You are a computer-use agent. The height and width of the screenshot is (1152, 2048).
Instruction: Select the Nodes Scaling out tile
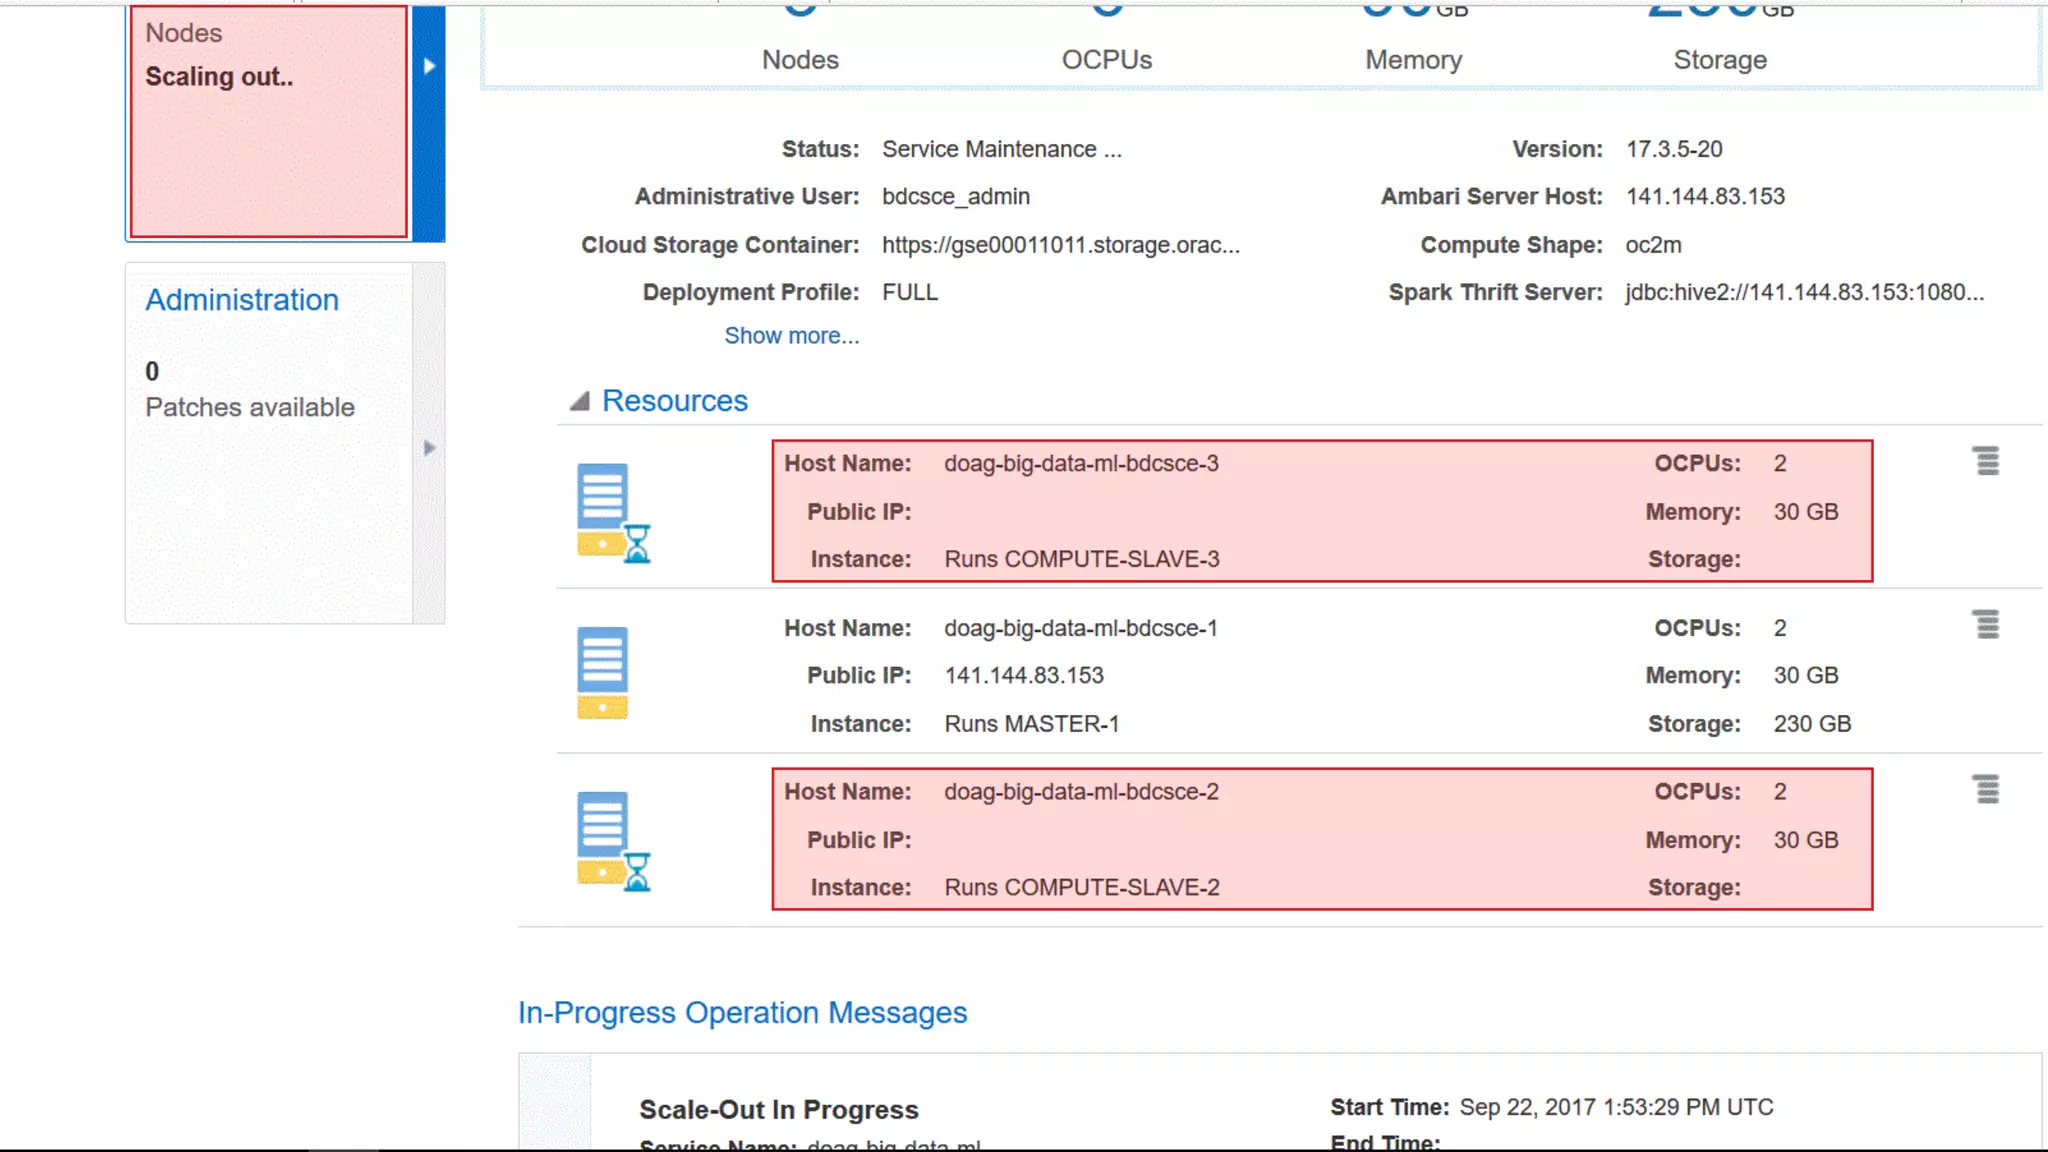pyautogui.click(x=268, y=122)
